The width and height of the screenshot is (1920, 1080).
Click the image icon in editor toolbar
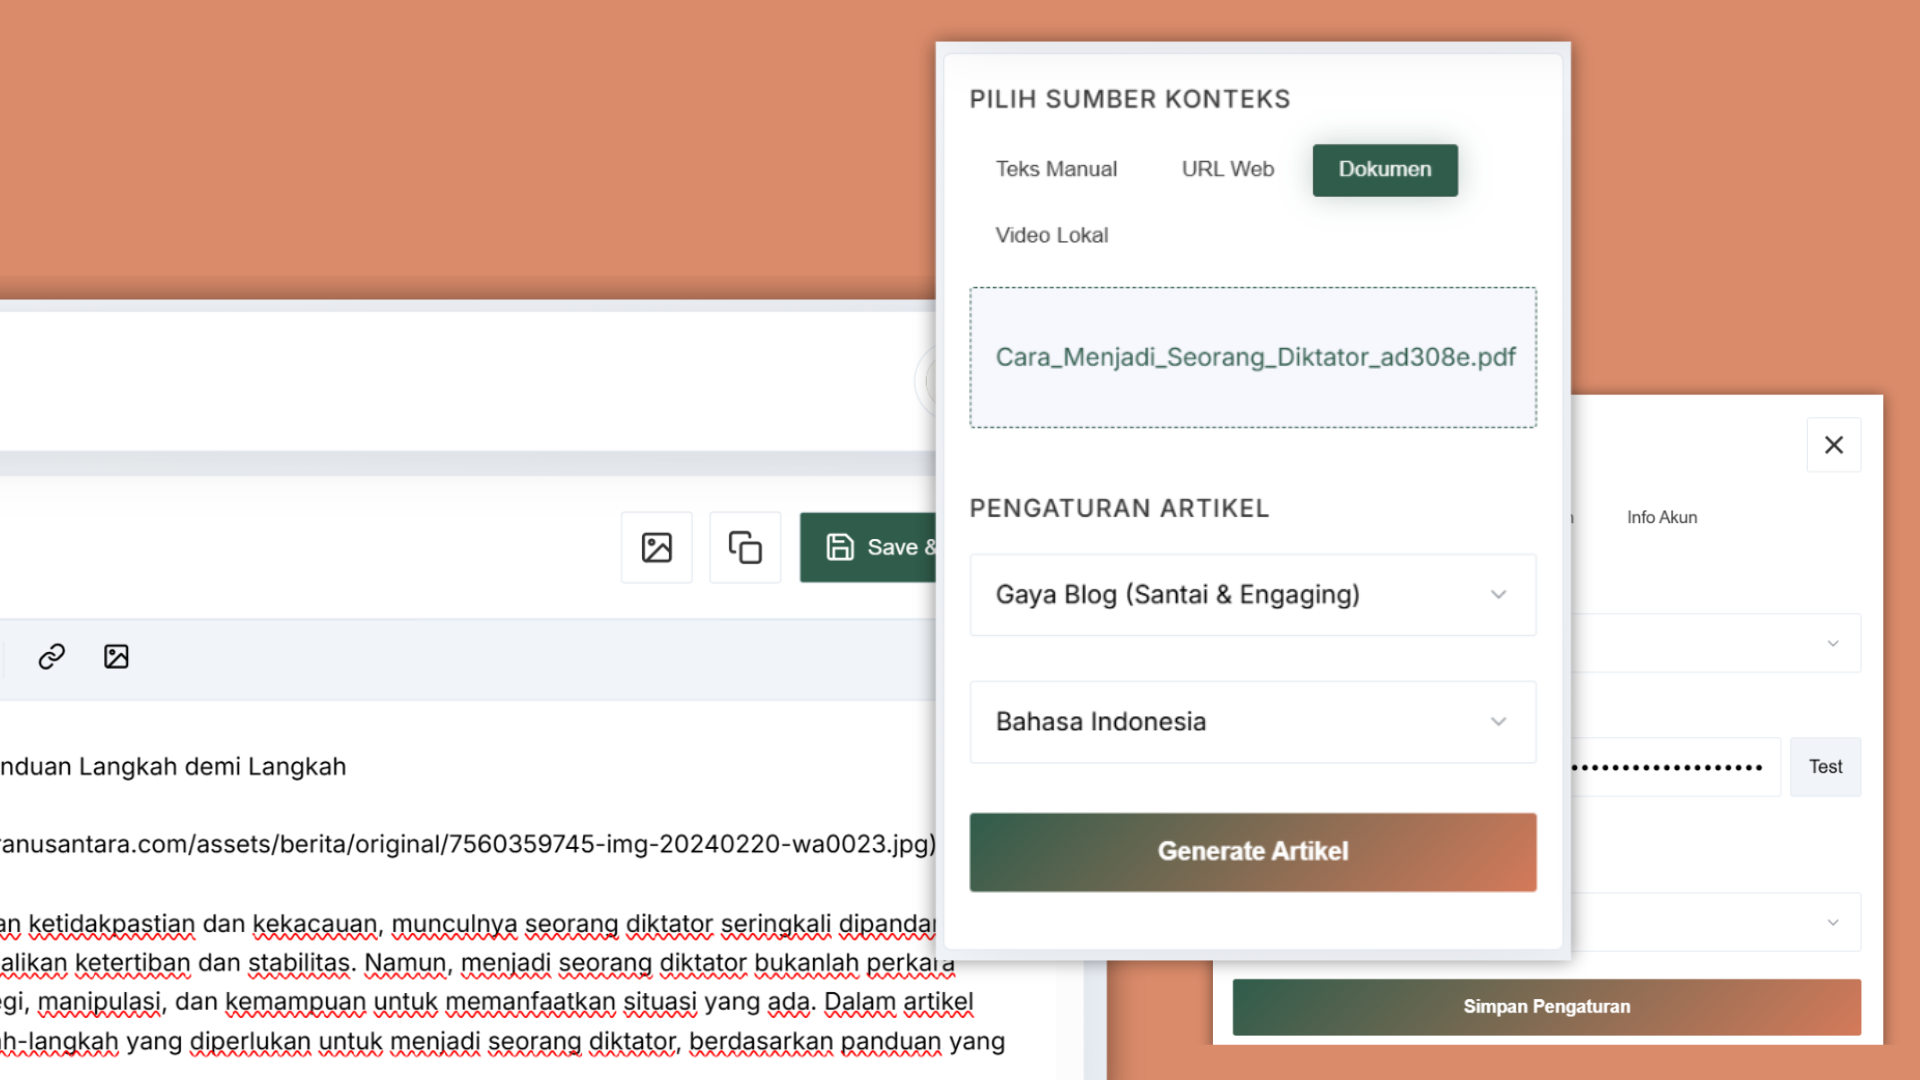pyautogui.click(x=116, y=656)
